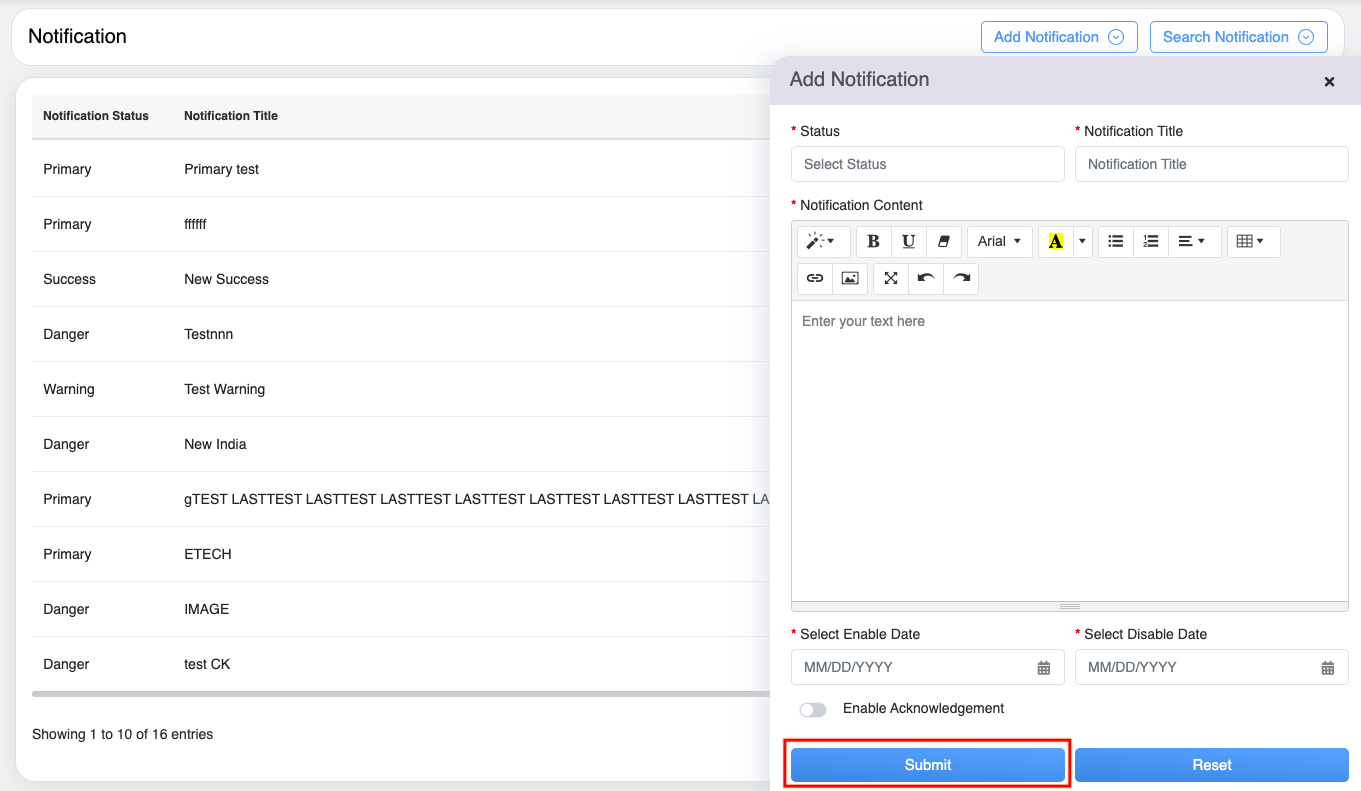Apply underline formatting in the editor
Viewport: 1361px width, 791px height.
908,242
